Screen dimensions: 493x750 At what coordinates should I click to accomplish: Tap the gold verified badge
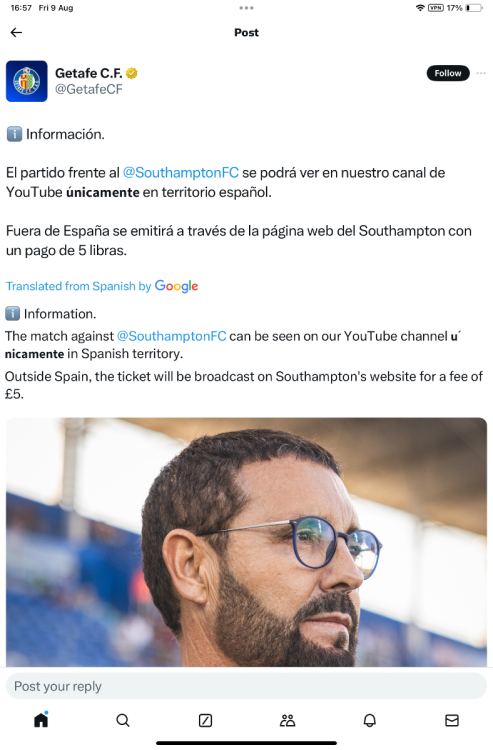pyautogui.click(x=131, y=73)
